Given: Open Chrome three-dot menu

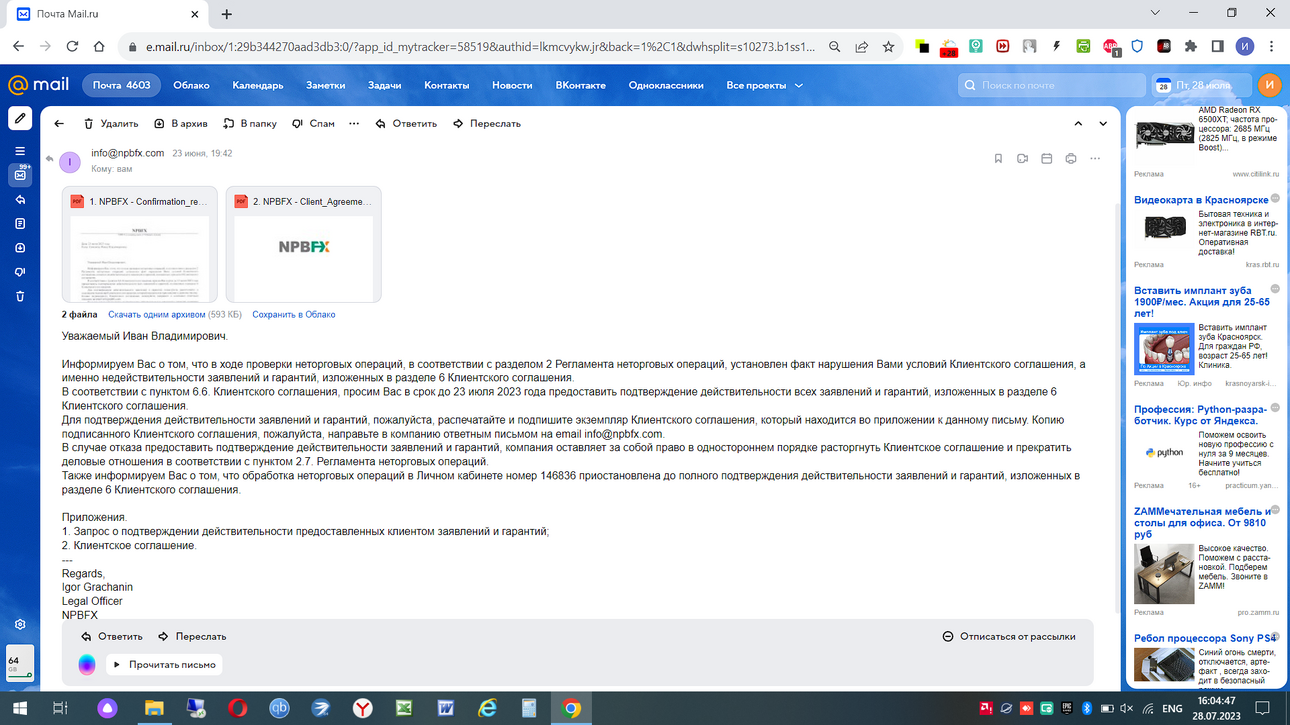Looking at the screenshot, I should tap(1271, 47).
